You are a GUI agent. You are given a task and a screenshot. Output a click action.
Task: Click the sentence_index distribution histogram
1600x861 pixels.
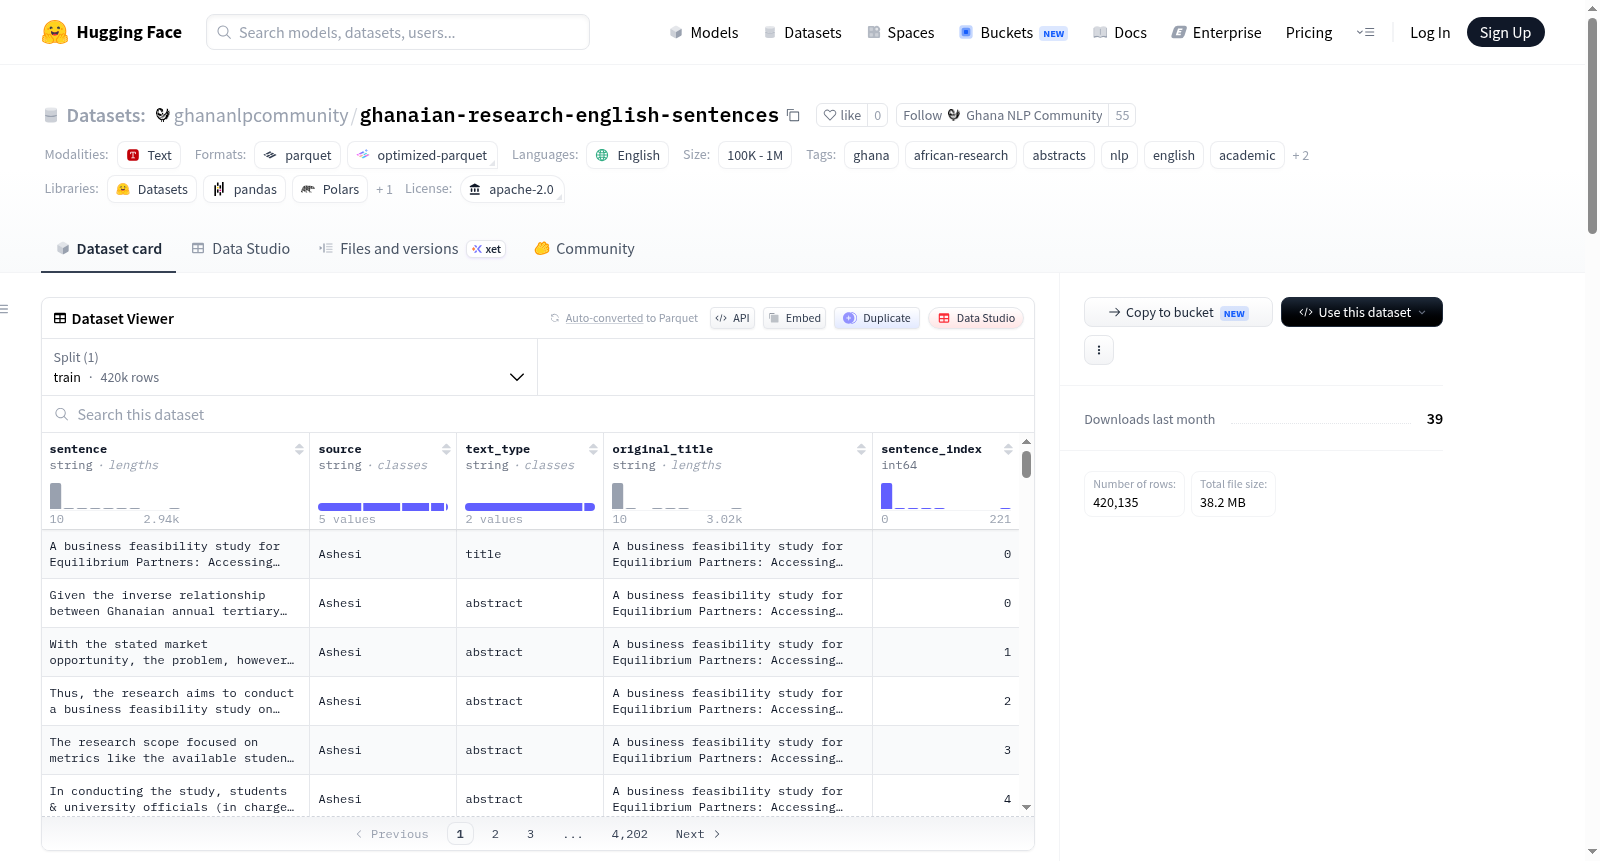(x=946, y=496)
